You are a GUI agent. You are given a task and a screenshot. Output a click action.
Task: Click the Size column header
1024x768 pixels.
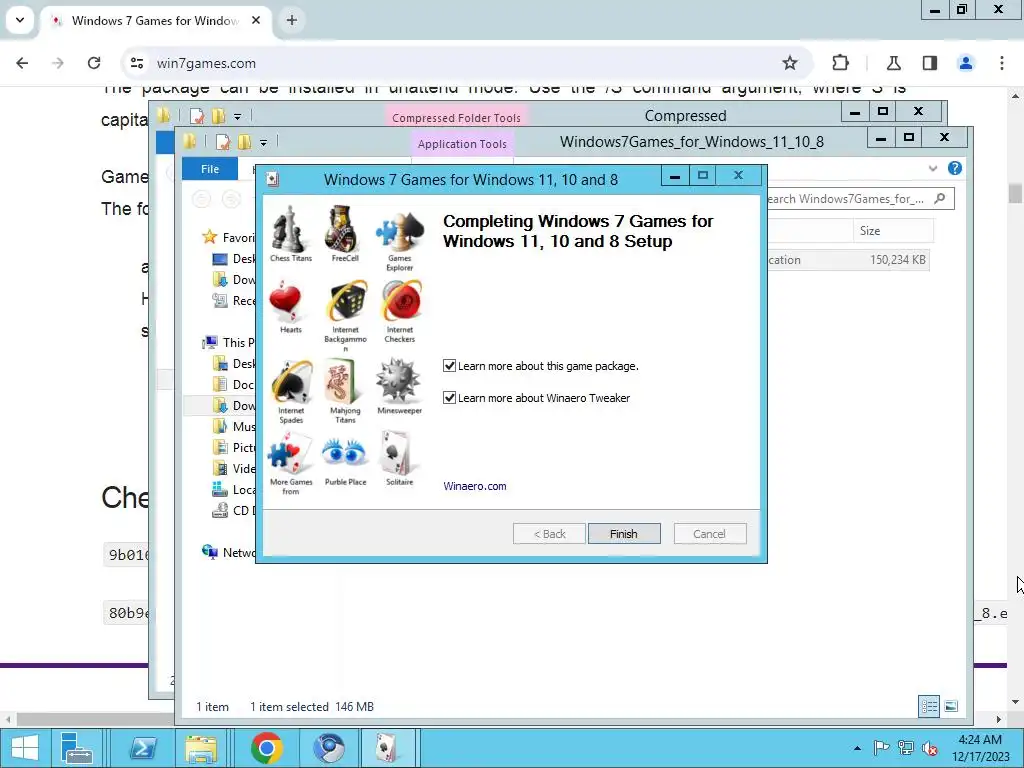[x=893, y=231]
